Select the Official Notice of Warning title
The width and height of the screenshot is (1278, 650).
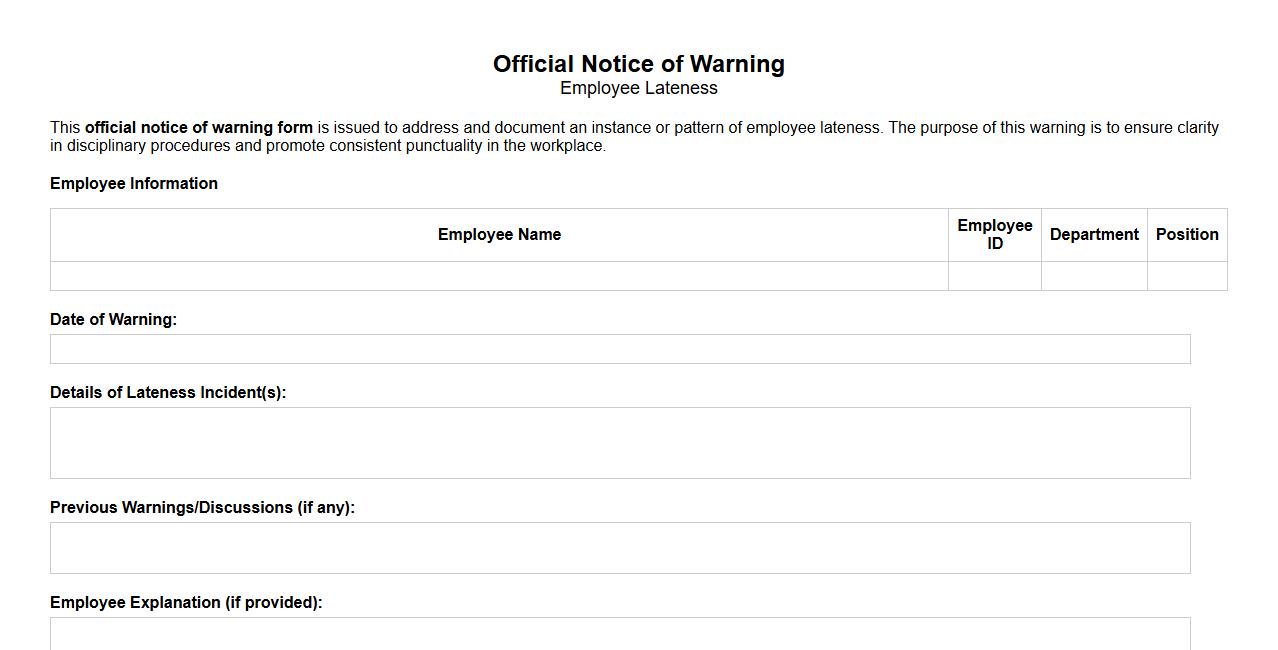coord(638,63)
